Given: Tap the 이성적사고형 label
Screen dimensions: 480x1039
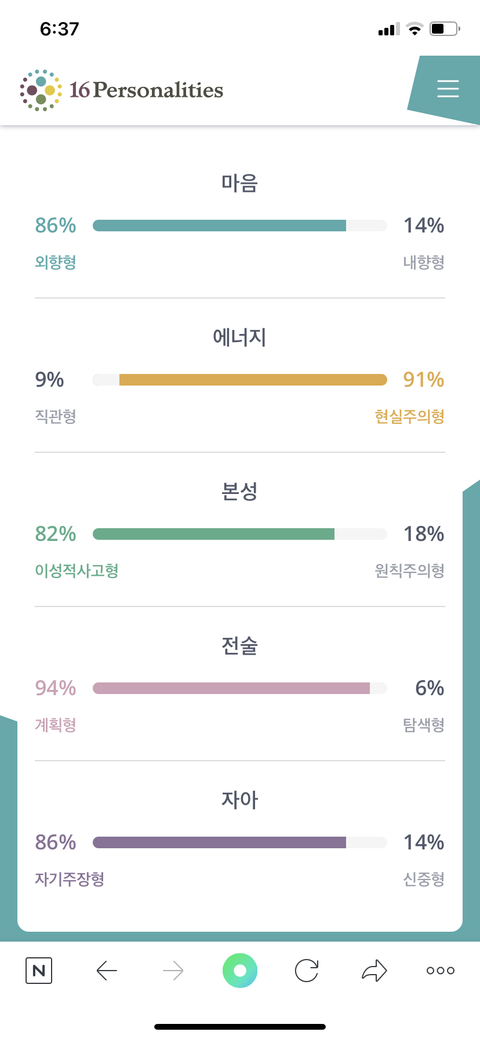Looking at the screenshot, I should pos(77,571).
